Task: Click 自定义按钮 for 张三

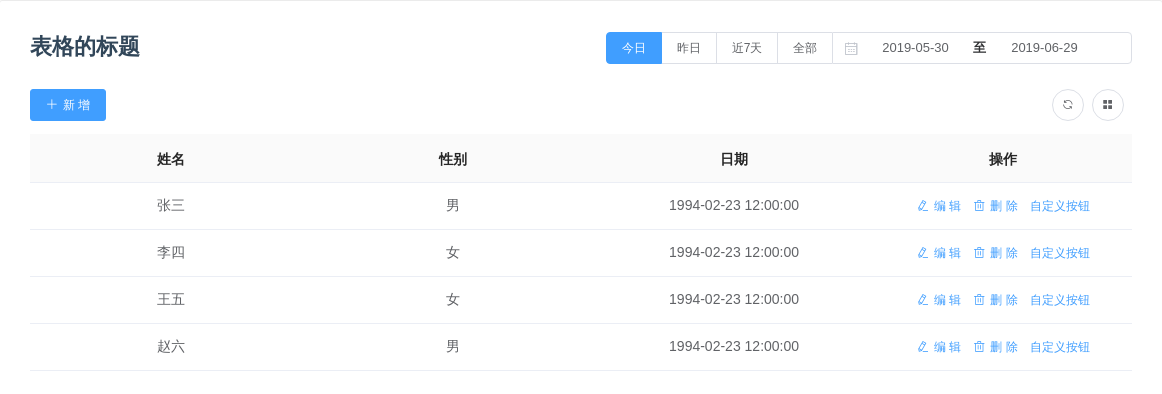Action: 1060,206
